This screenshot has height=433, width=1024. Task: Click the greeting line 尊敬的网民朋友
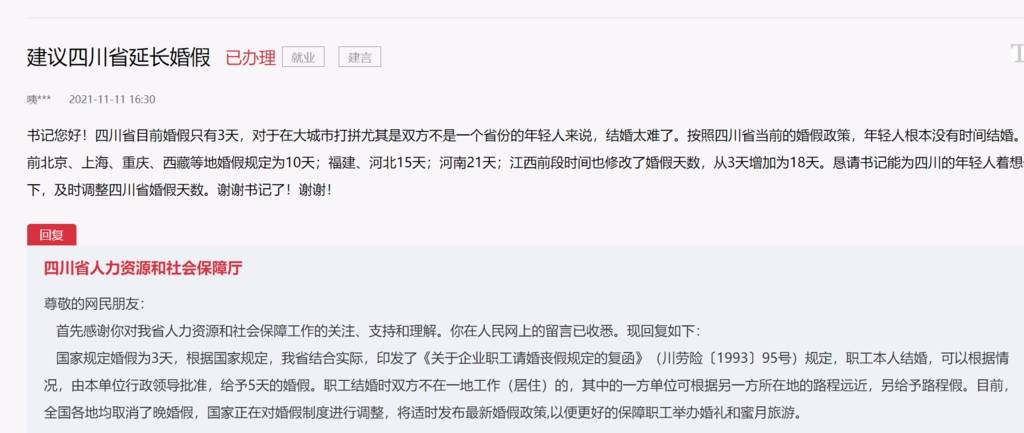click(94, 304)
